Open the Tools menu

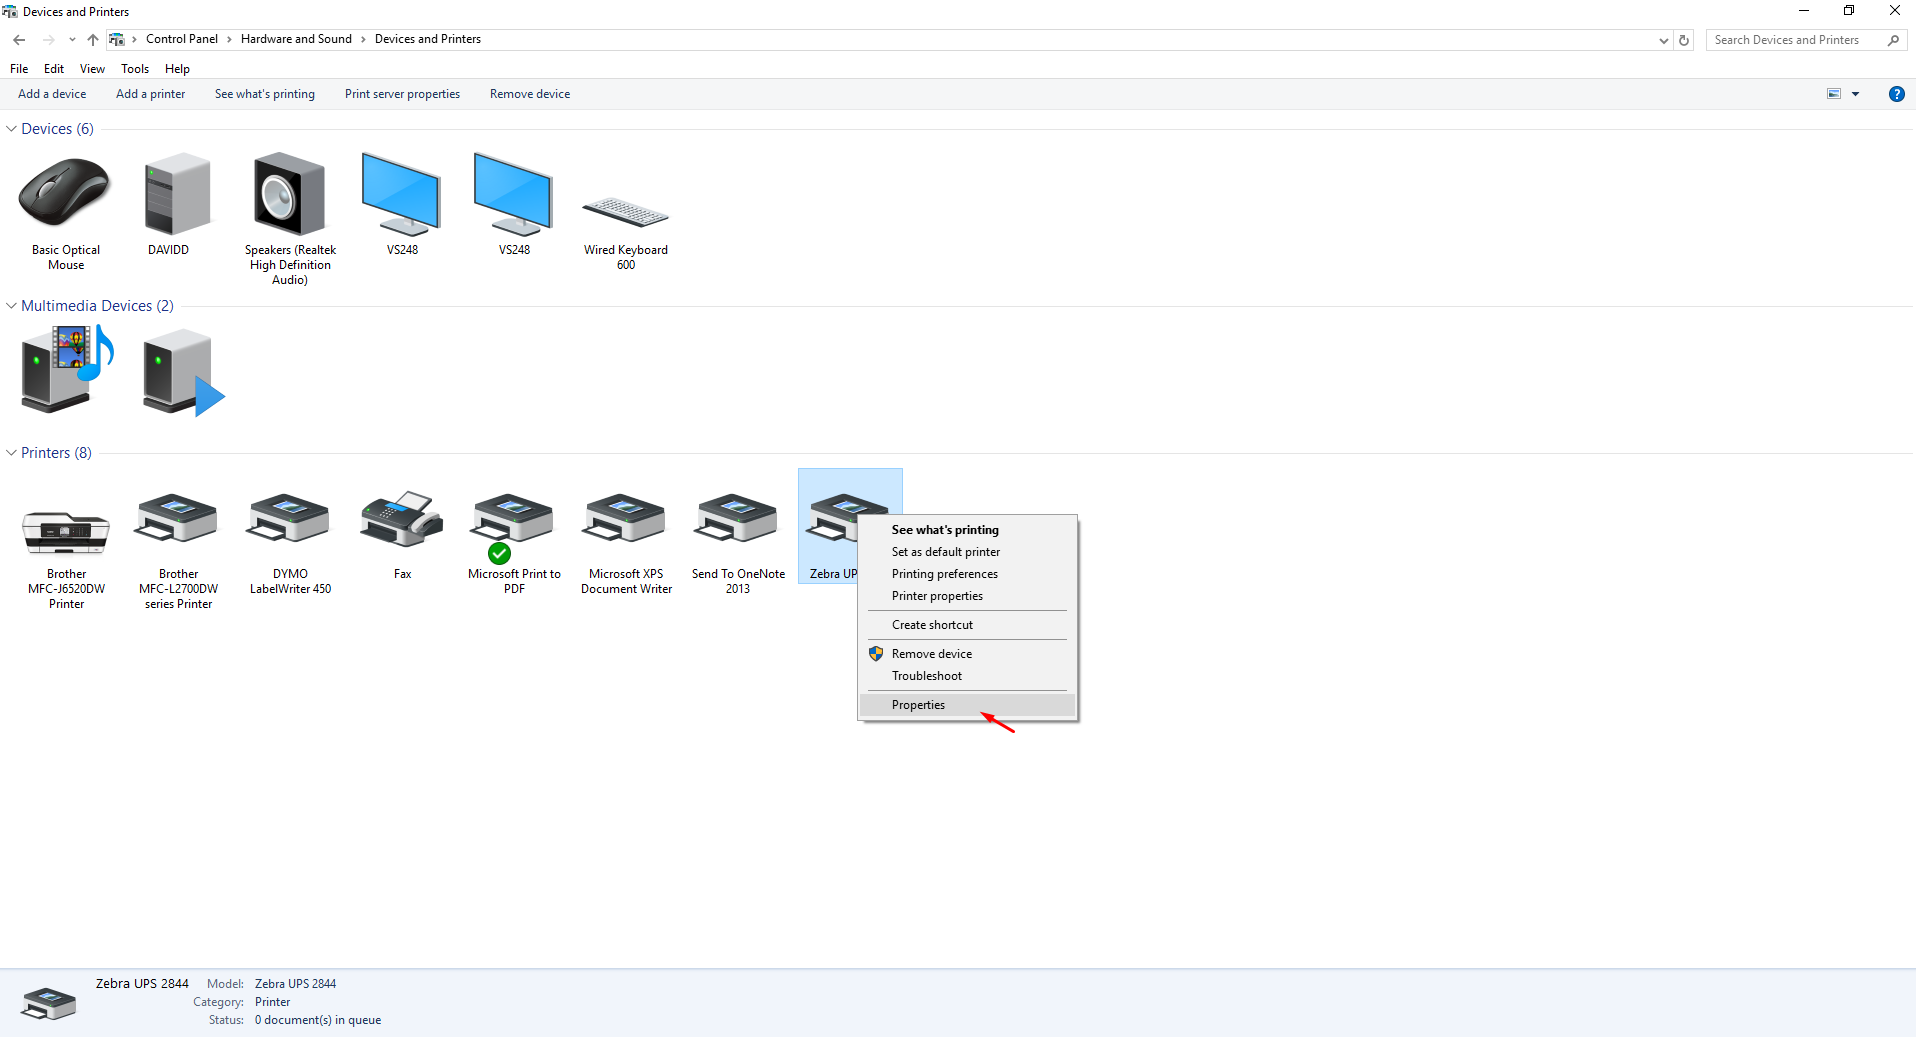click(135, 69)
